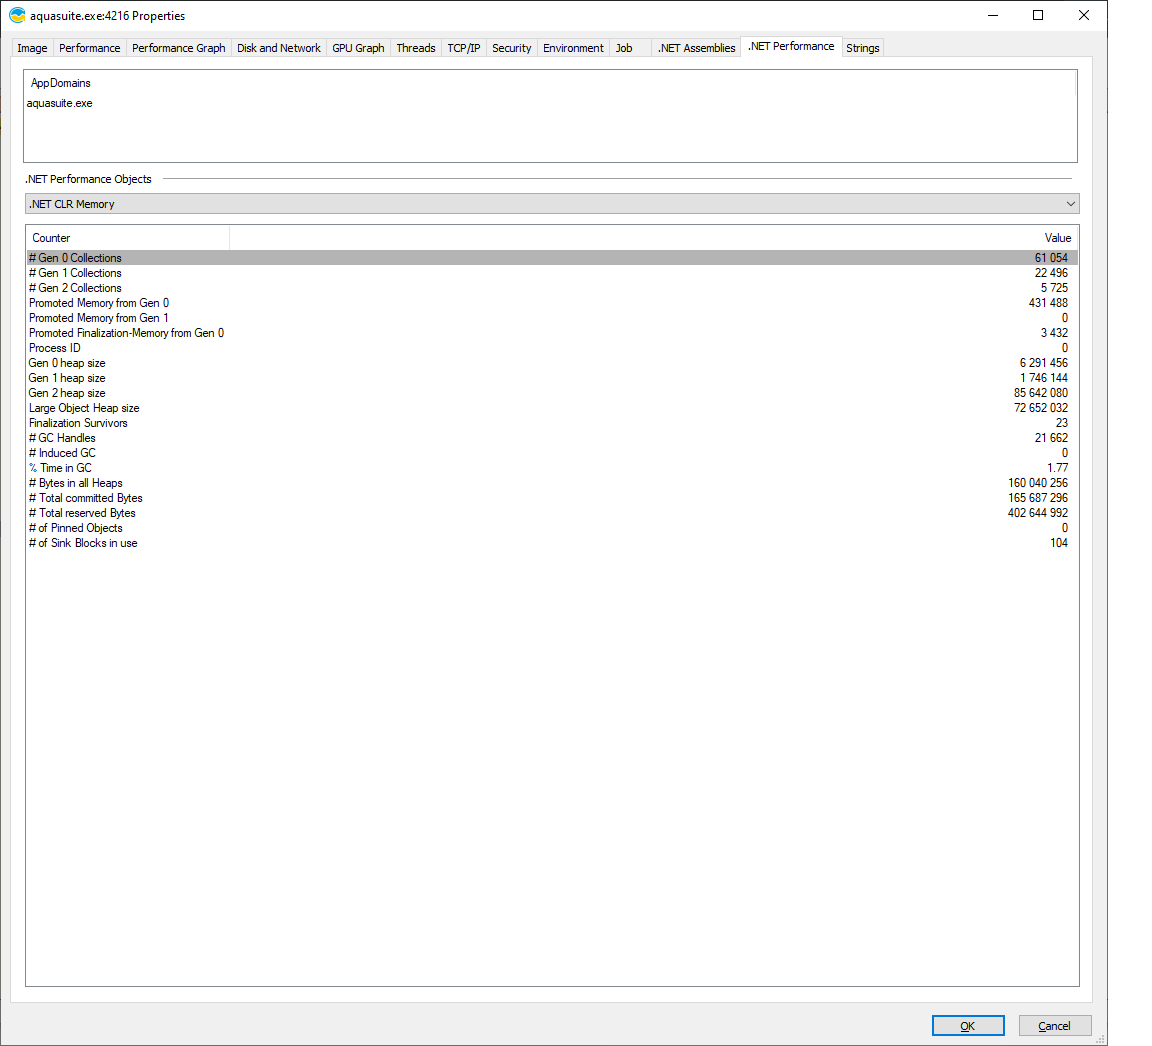Switch to Disk and Network tab
Image resolution: width=1152 pixels, height=1046 pixels.
[x=278, y=48]
